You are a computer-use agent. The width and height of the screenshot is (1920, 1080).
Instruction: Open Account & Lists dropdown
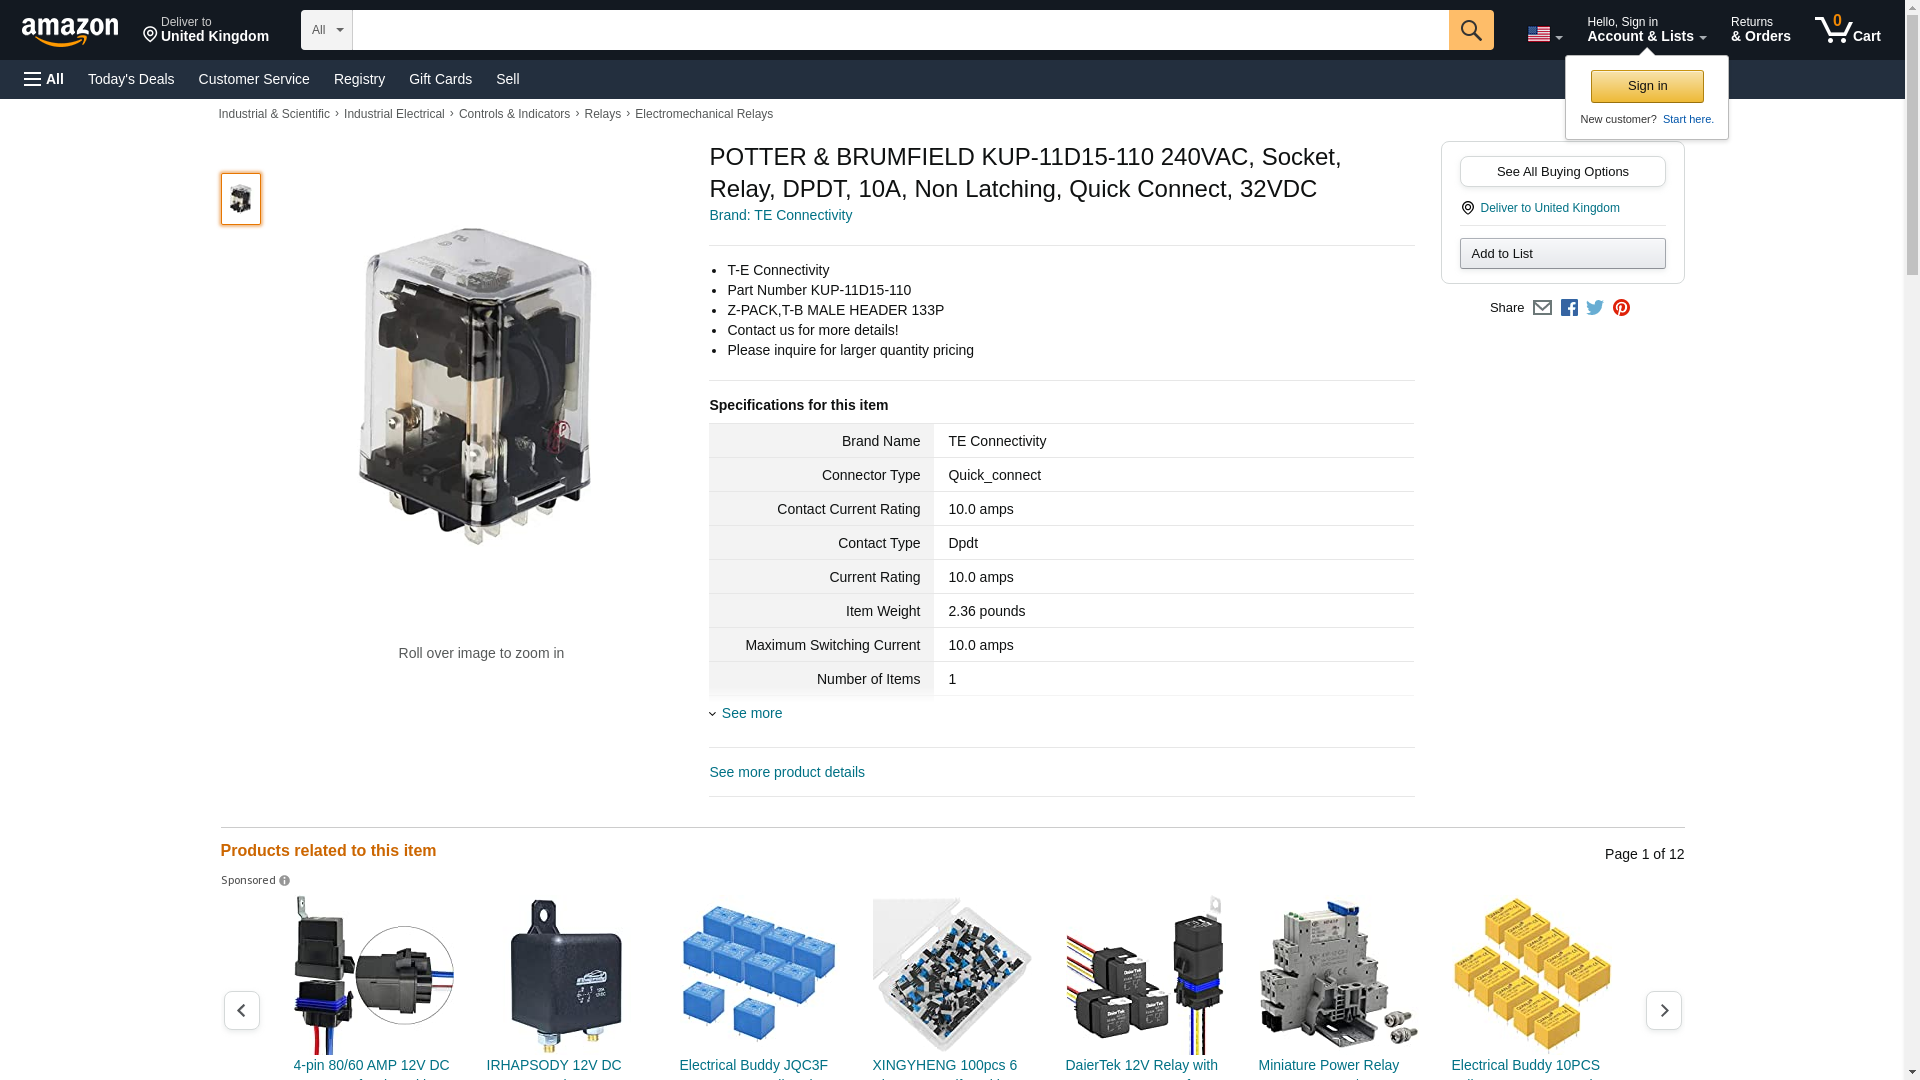(x=1646, y=30)
